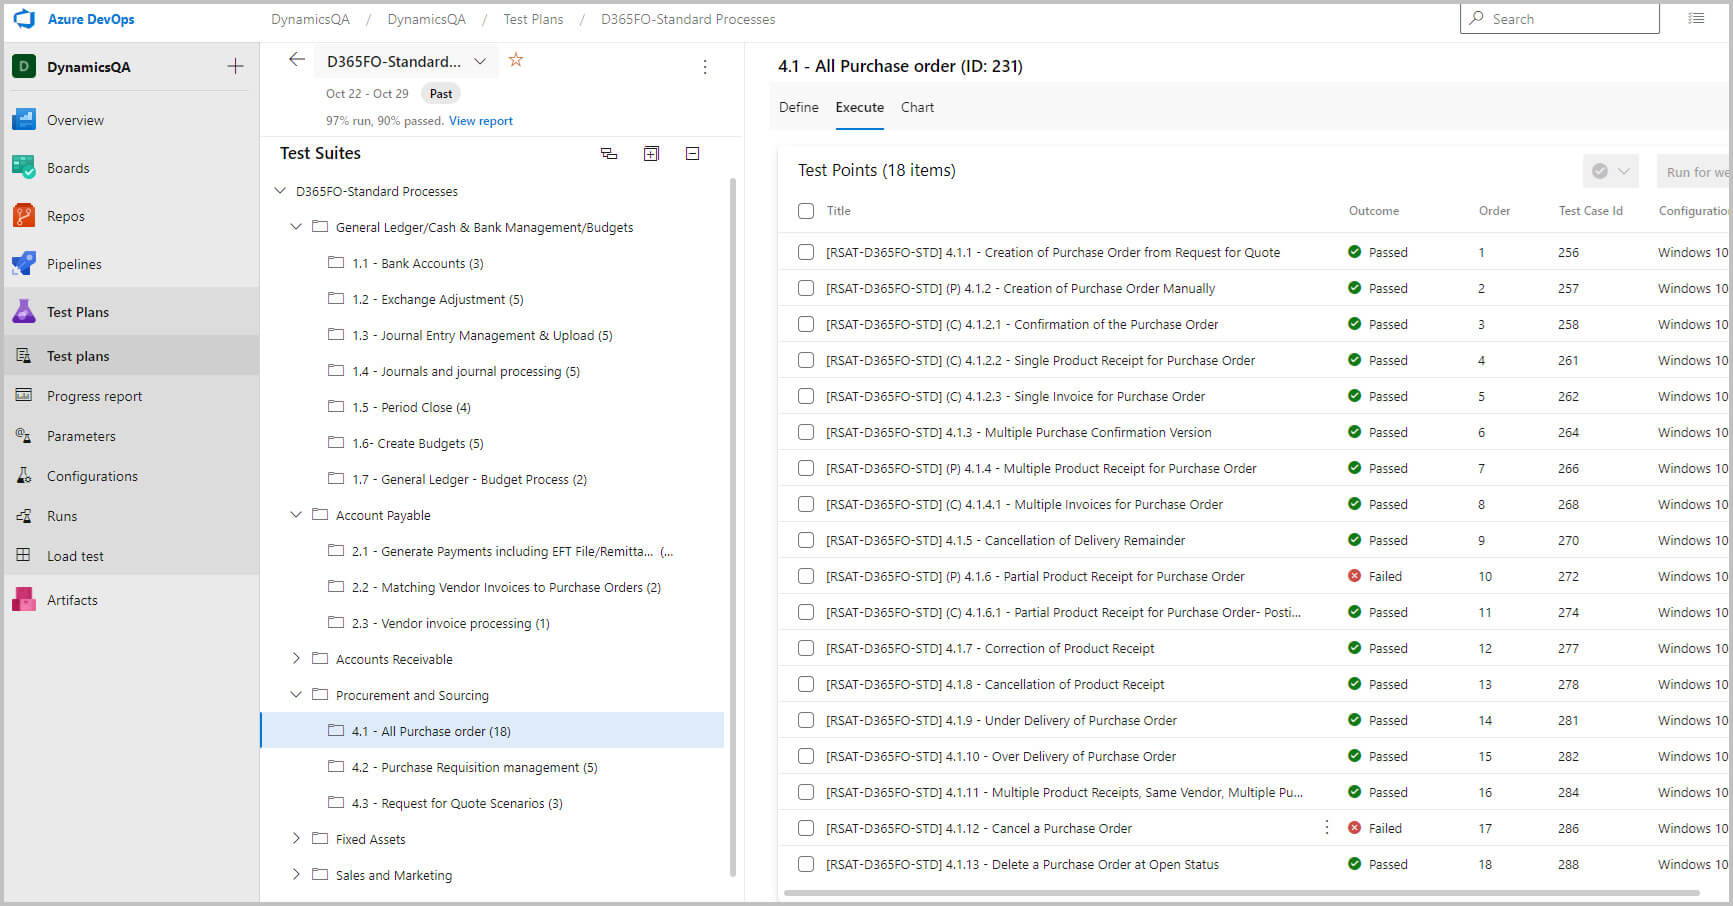
Task: Click the plus icon next to DynamicsQA
Action: click(235, 67)
